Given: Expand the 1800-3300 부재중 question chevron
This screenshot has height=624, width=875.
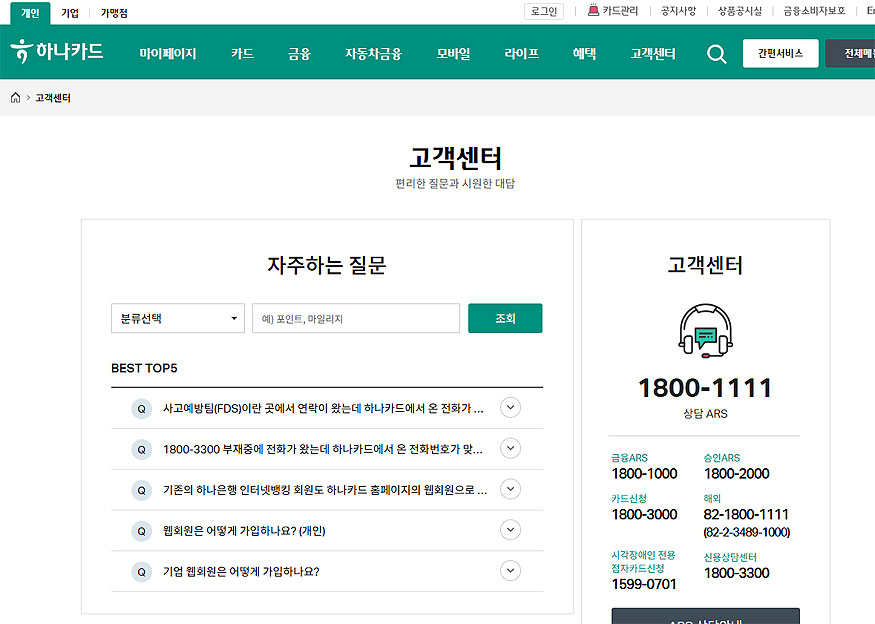Looking at the screenshot, I should pos(510,448).
